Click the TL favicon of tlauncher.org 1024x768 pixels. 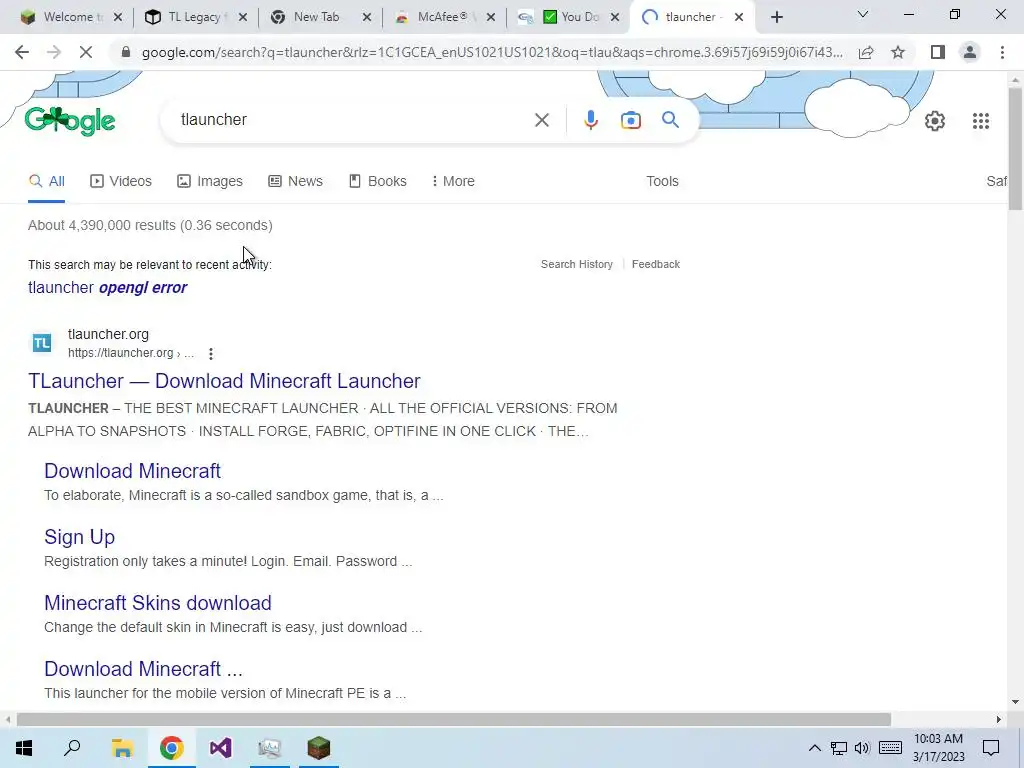[42, 343]
